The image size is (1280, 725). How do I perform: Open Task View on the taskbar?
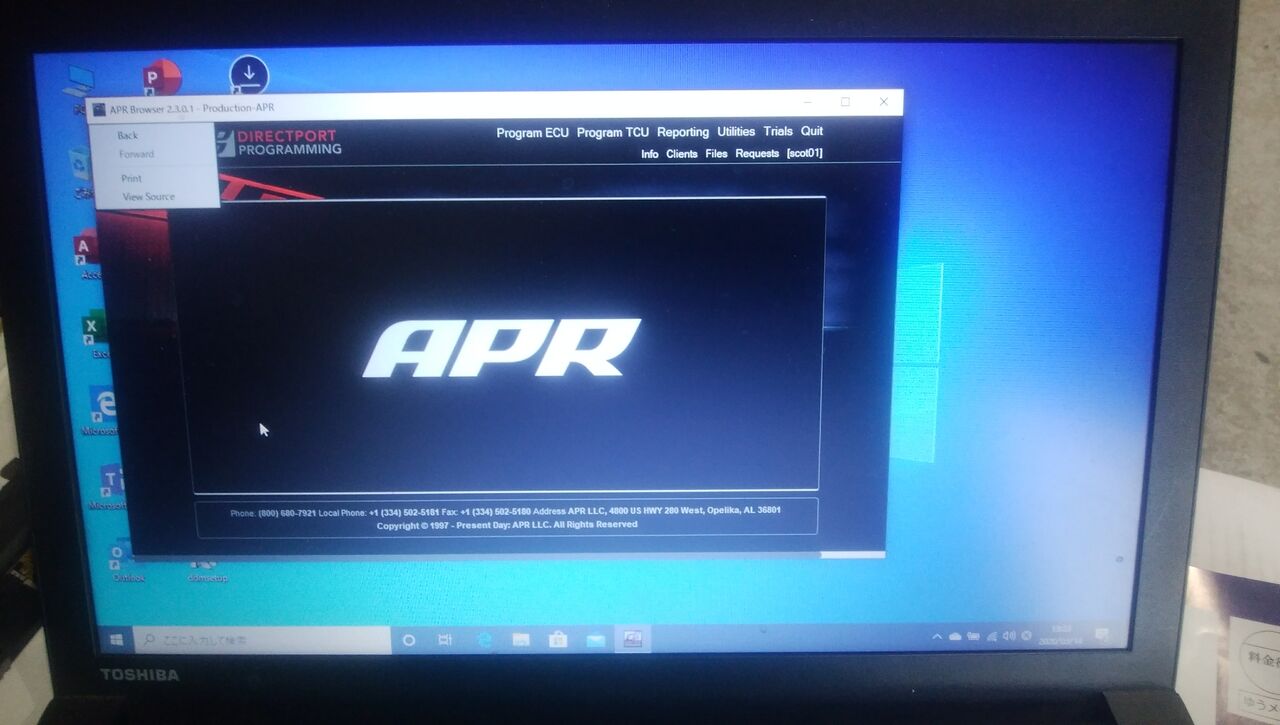tap(446, 640)
